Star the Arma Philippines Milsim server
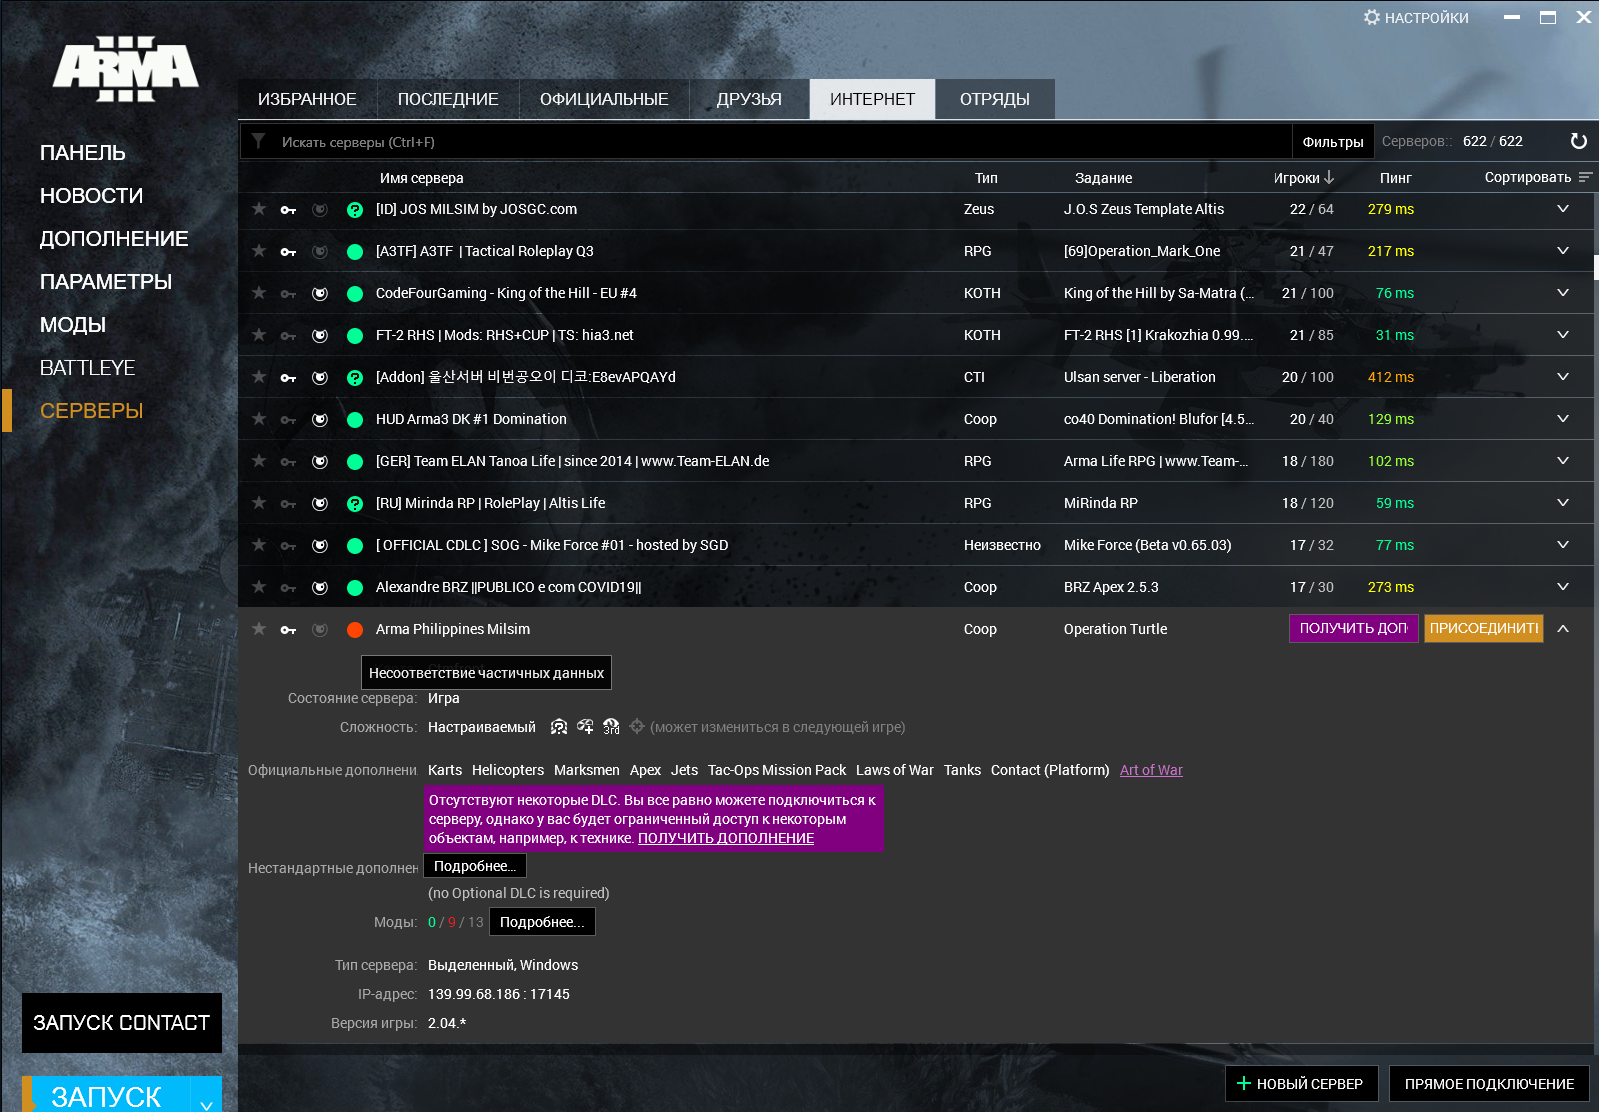Viewport: 1599px width, 1112px height. click(x=259, y=629)
